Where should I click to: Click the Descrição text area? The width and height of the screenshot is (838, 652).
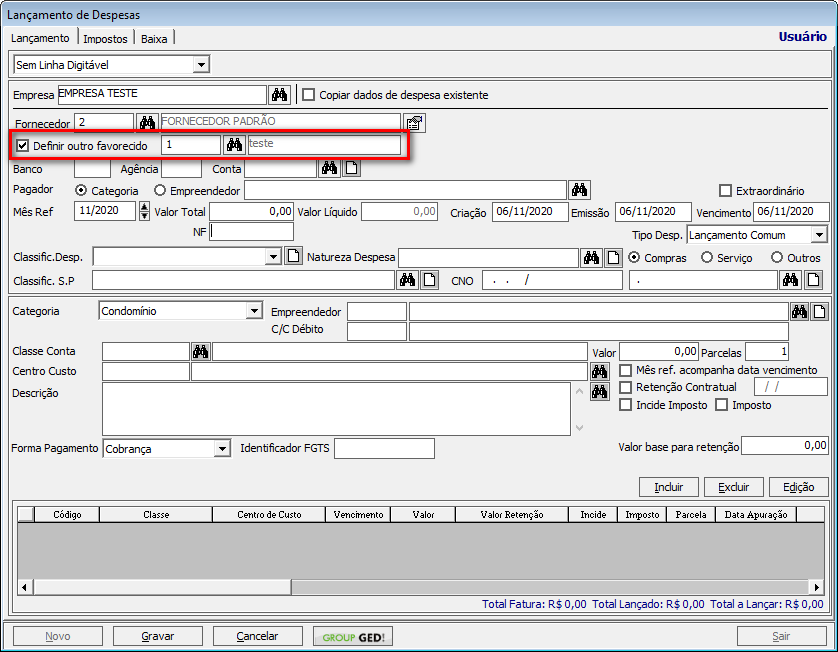click(336, 409)
